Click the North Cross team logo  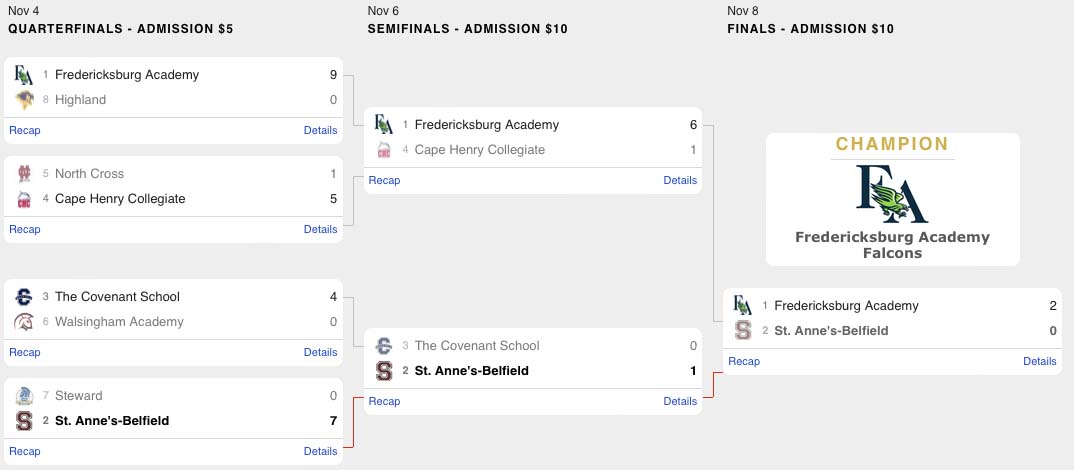tap(24, 173)
